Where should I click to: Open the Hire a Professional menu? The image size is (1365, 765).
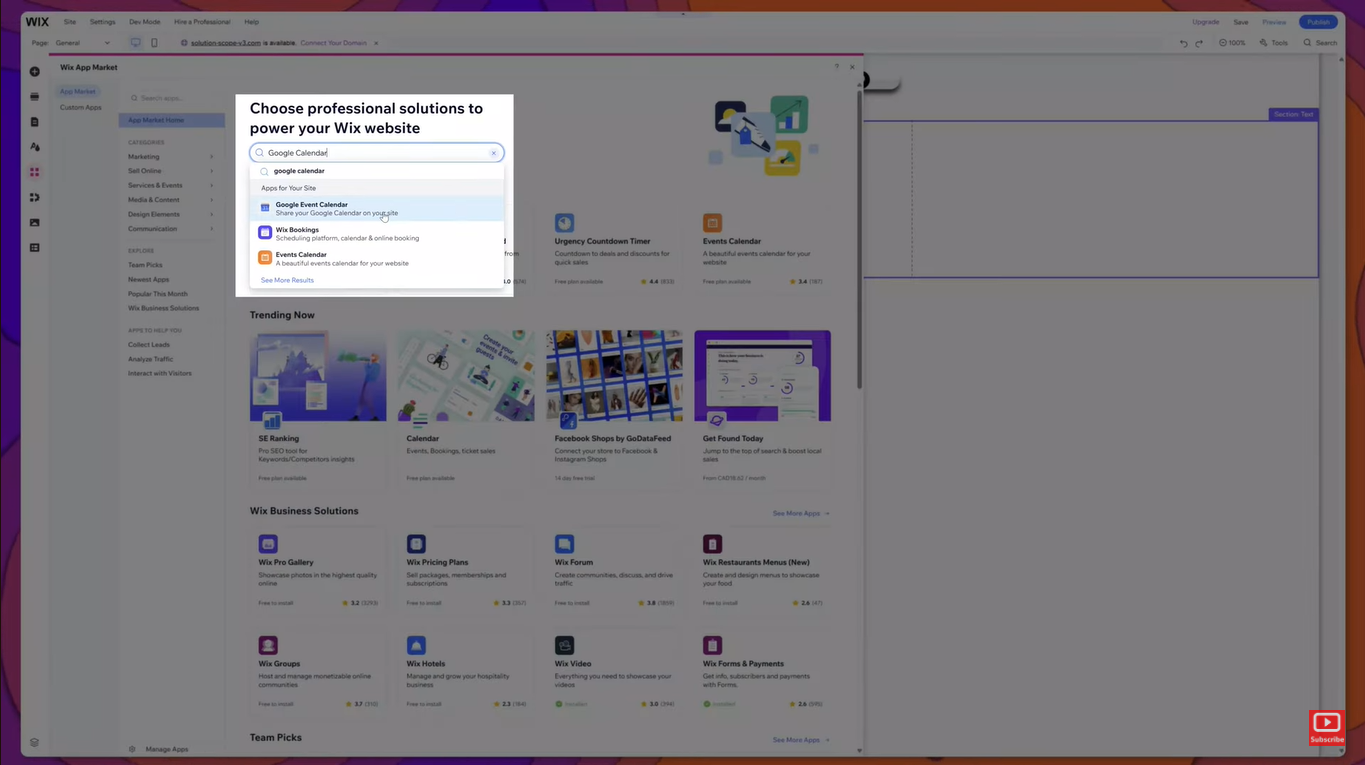(202, 22)
